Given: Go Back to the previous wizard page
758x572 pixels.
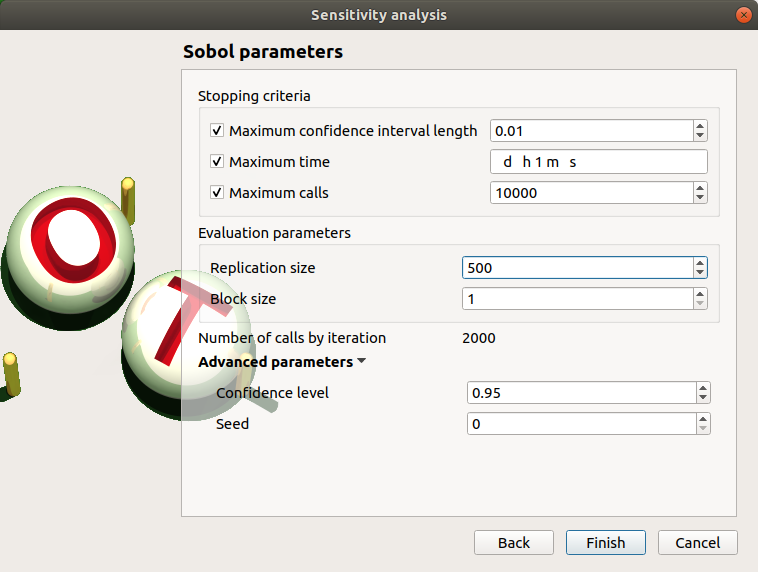Looking at the screenshot, I should (x=513, y=543).
